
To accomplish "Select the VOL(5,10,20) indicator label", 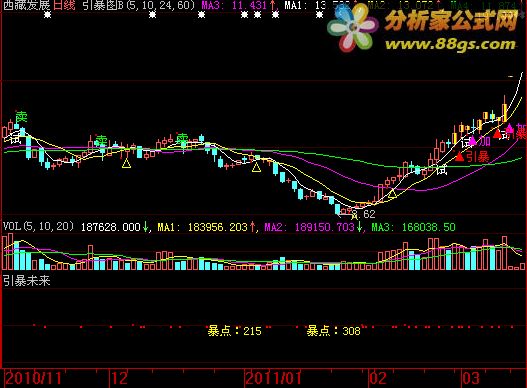I will click(38, 226).
